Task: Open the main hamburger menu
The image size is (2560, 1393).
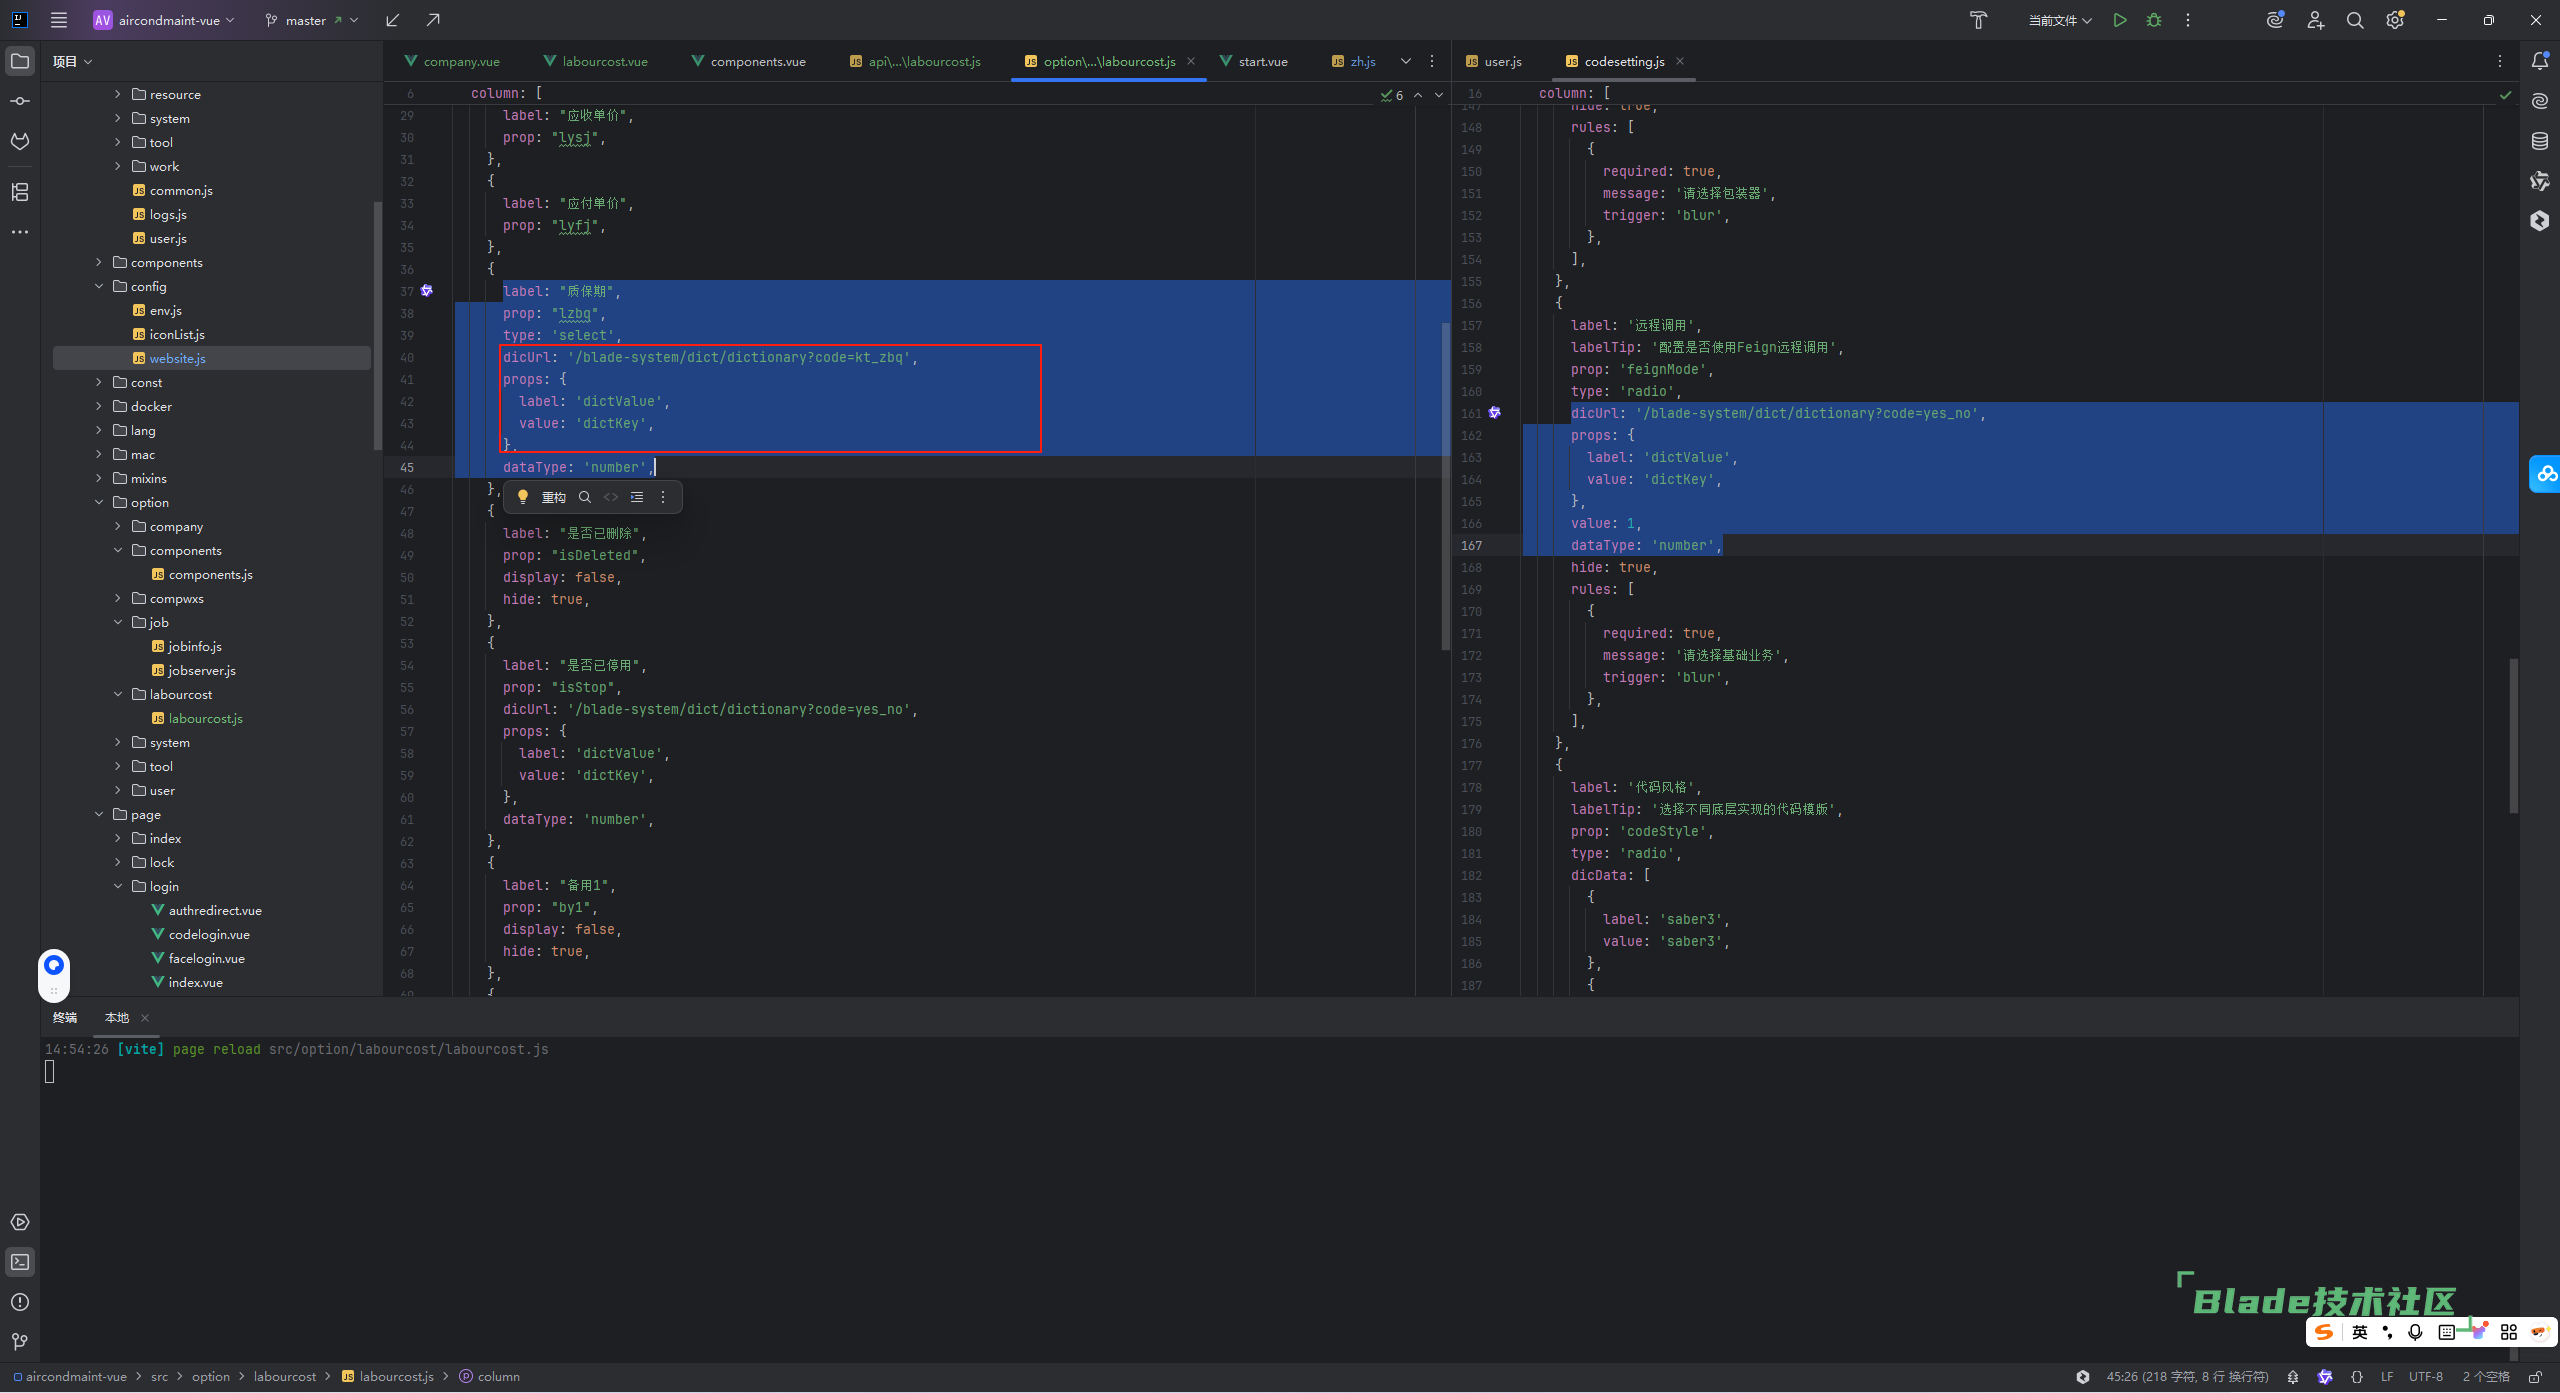Action: (59, 20)
